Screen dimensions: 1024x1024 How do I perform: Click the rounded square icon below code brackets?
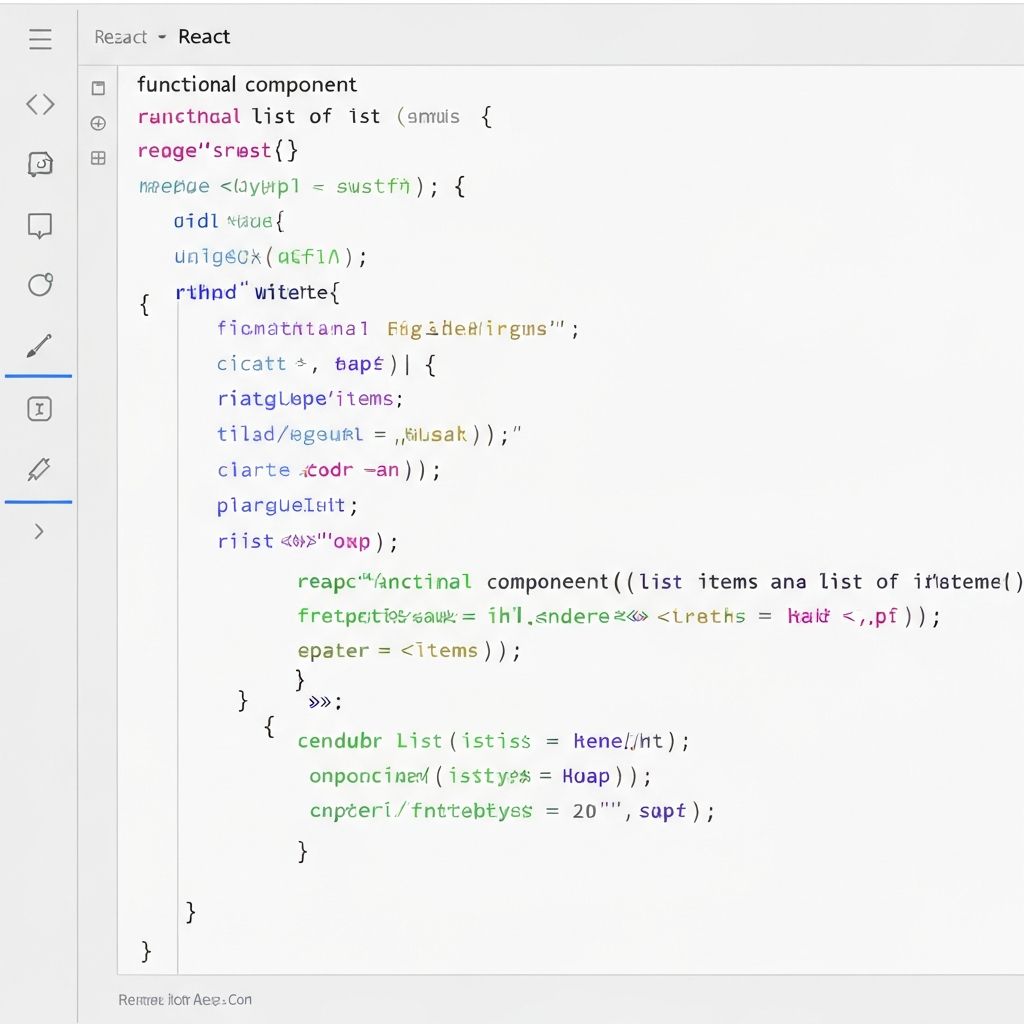[40, 164]
